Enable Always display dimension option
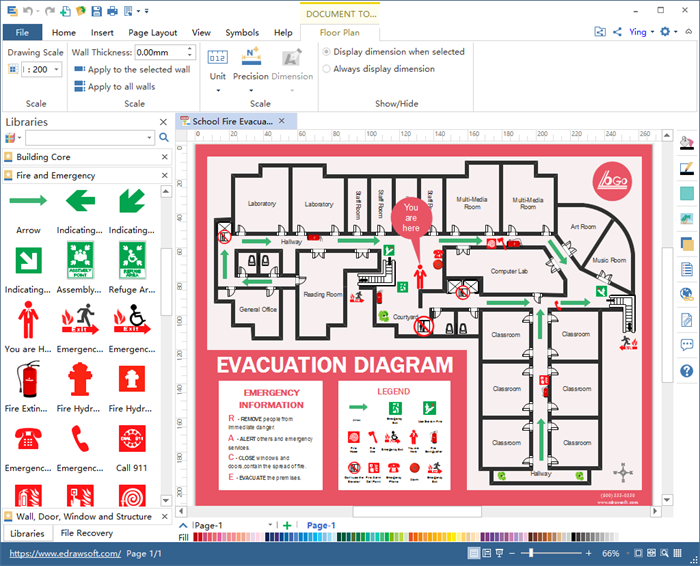The height and width of the screenshot is (566, 700). pyautogui.click(x=327, y=69)
